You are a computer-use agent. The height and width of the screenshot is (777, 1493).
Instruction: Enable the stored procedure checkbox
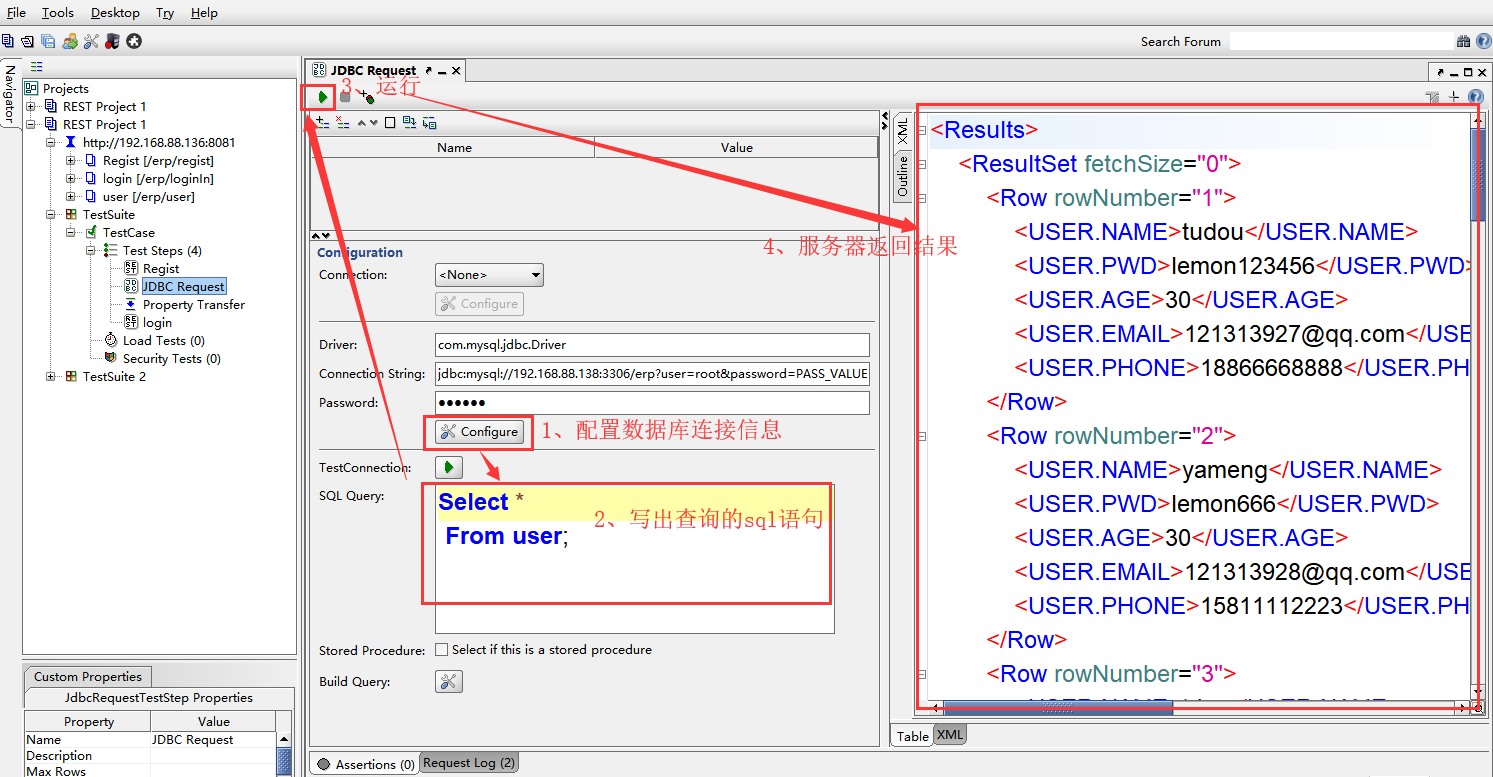[442, 650]
